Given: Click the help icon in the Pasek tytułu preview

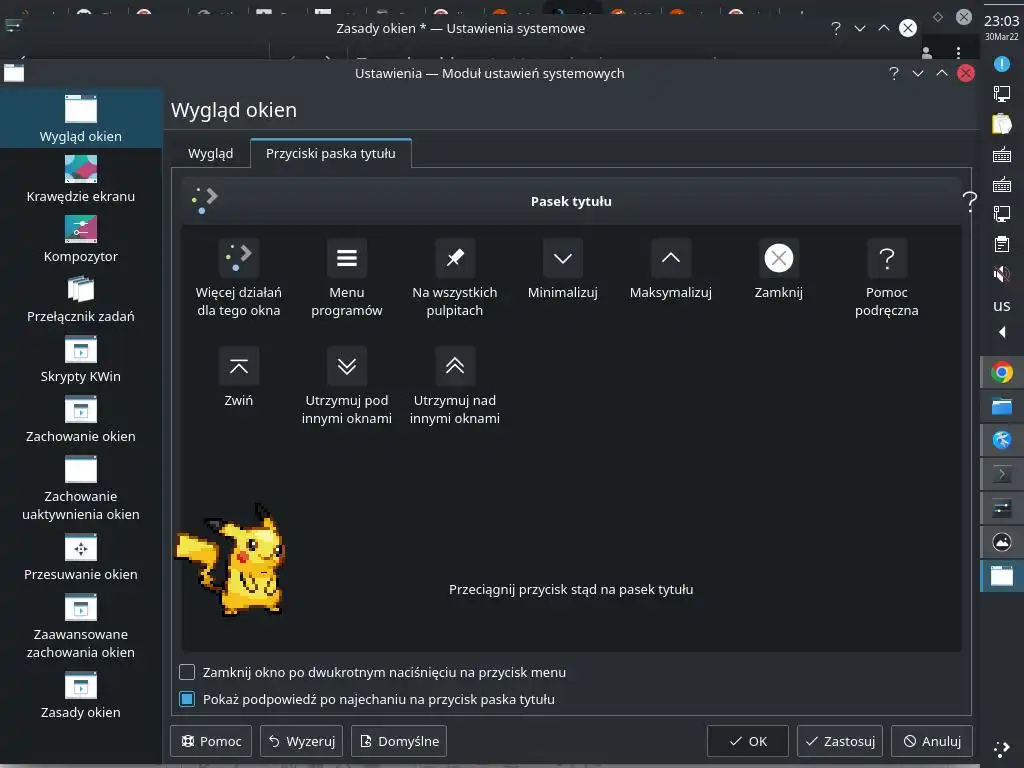Looking at the screenshot, I should (x=970, y=201).
